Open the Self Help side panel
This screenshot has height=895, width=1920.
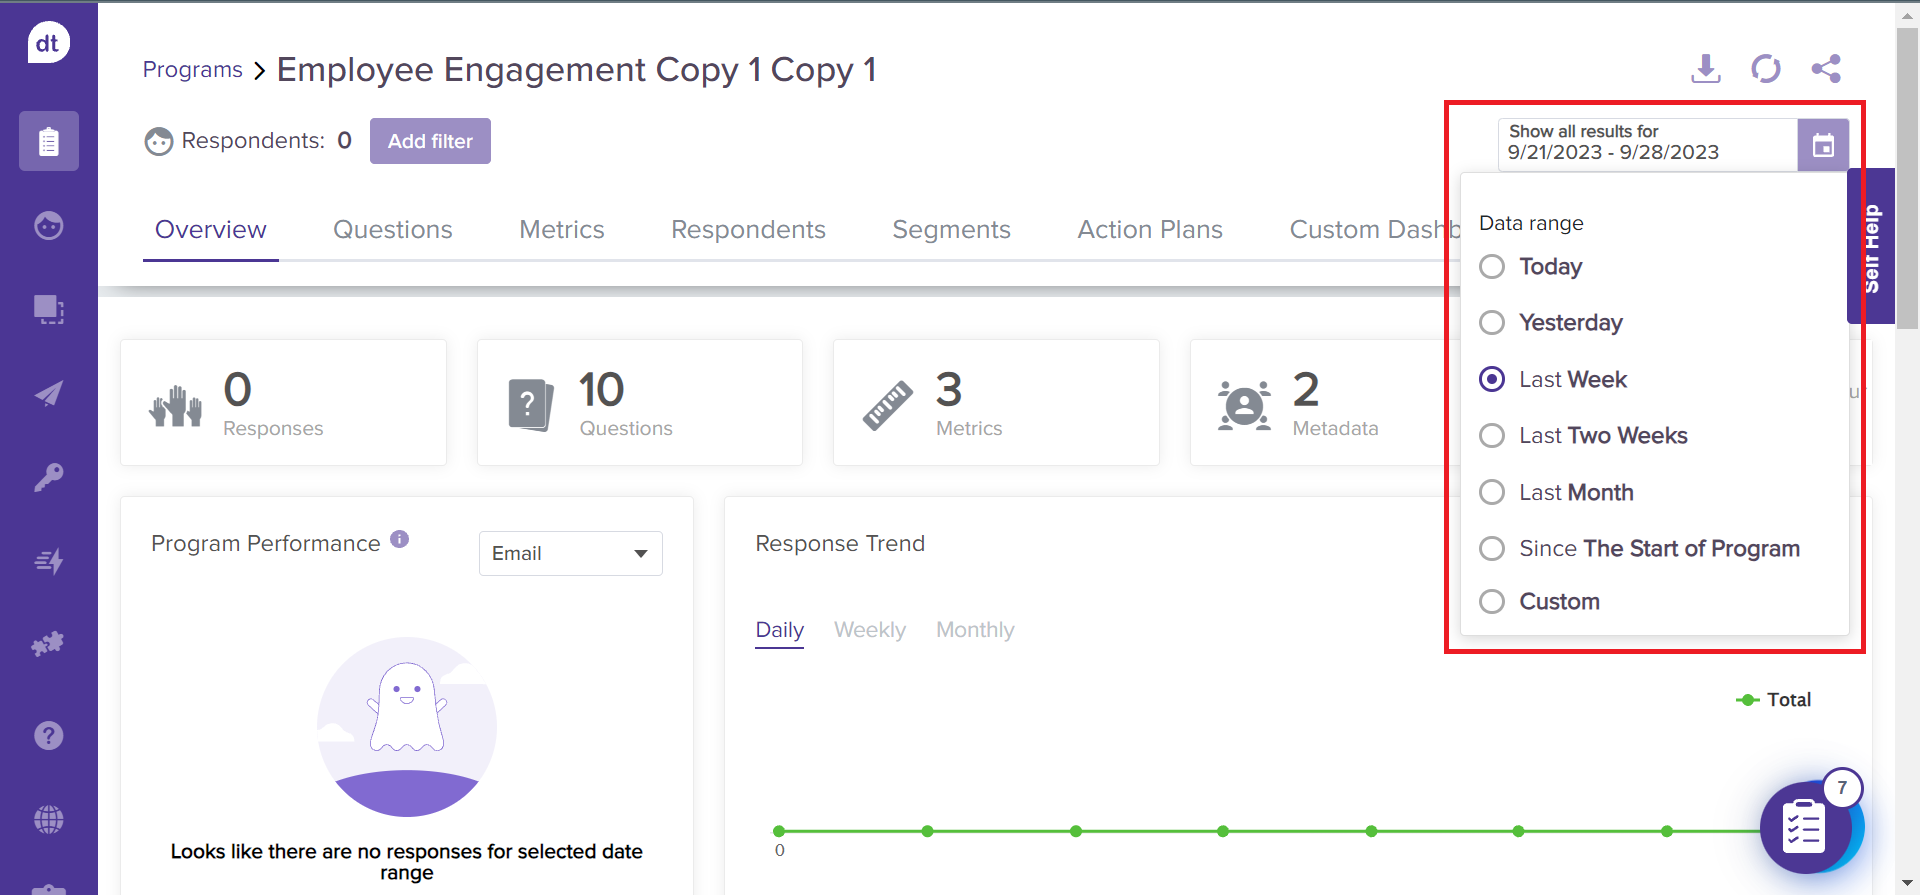click(1871, 247)
